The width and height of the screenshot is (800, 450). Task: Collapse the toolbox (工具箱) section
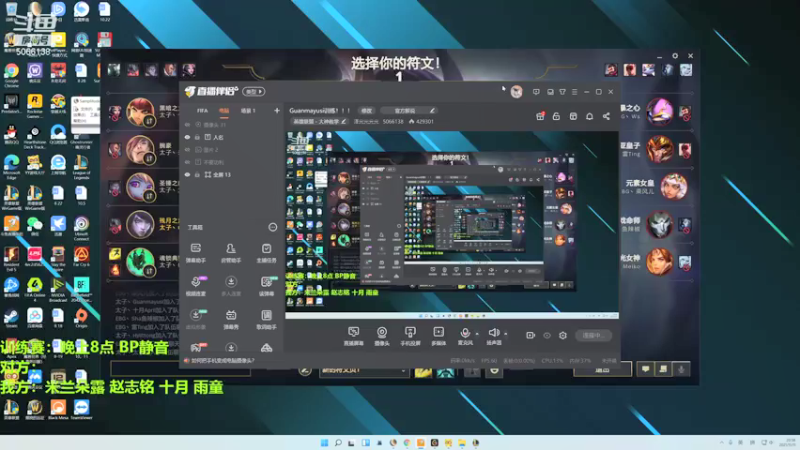point(272,227)
